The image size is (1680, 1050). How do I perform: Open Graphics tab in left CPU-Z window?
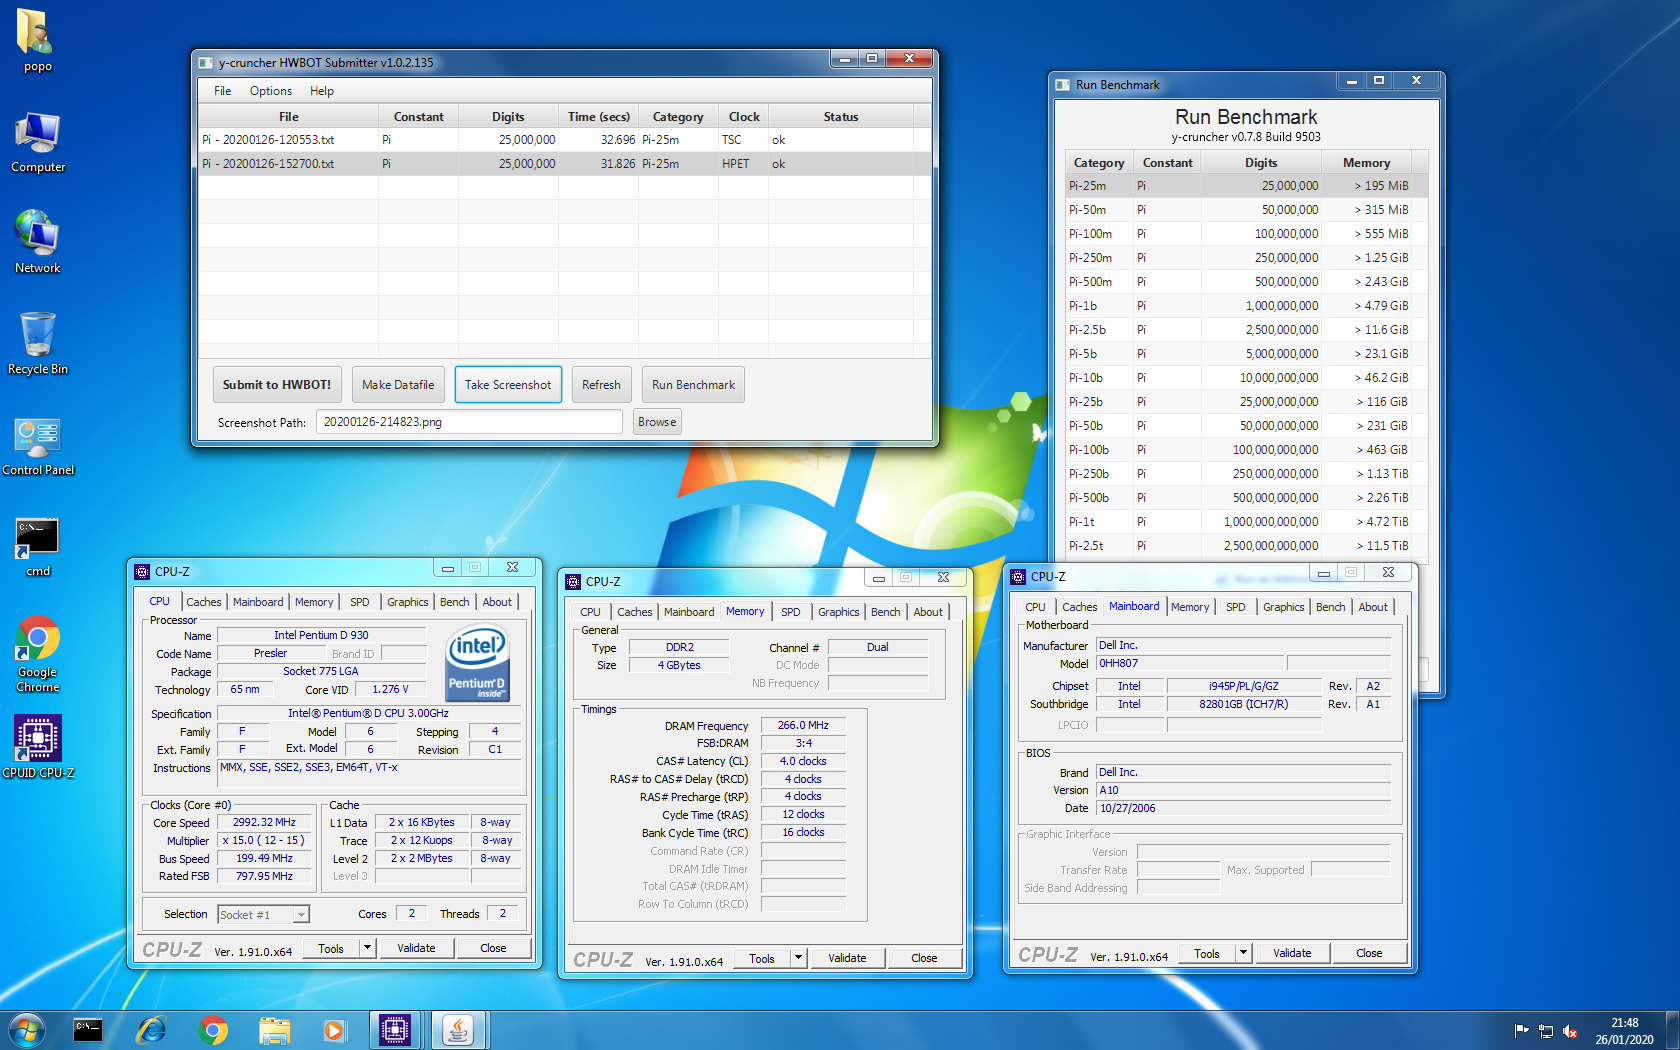[407, 602]
